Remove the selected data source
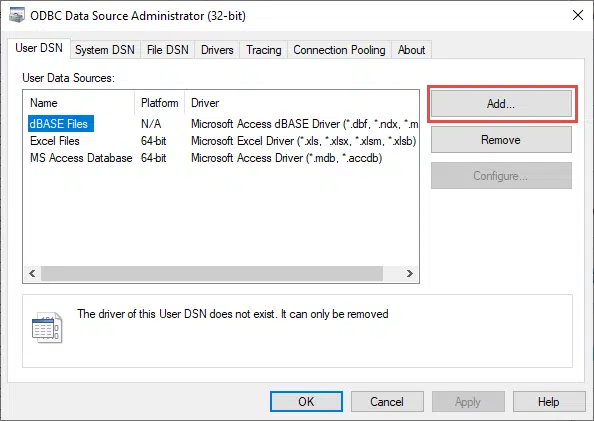This screenshot has width=594, height=421. [501, 139]
